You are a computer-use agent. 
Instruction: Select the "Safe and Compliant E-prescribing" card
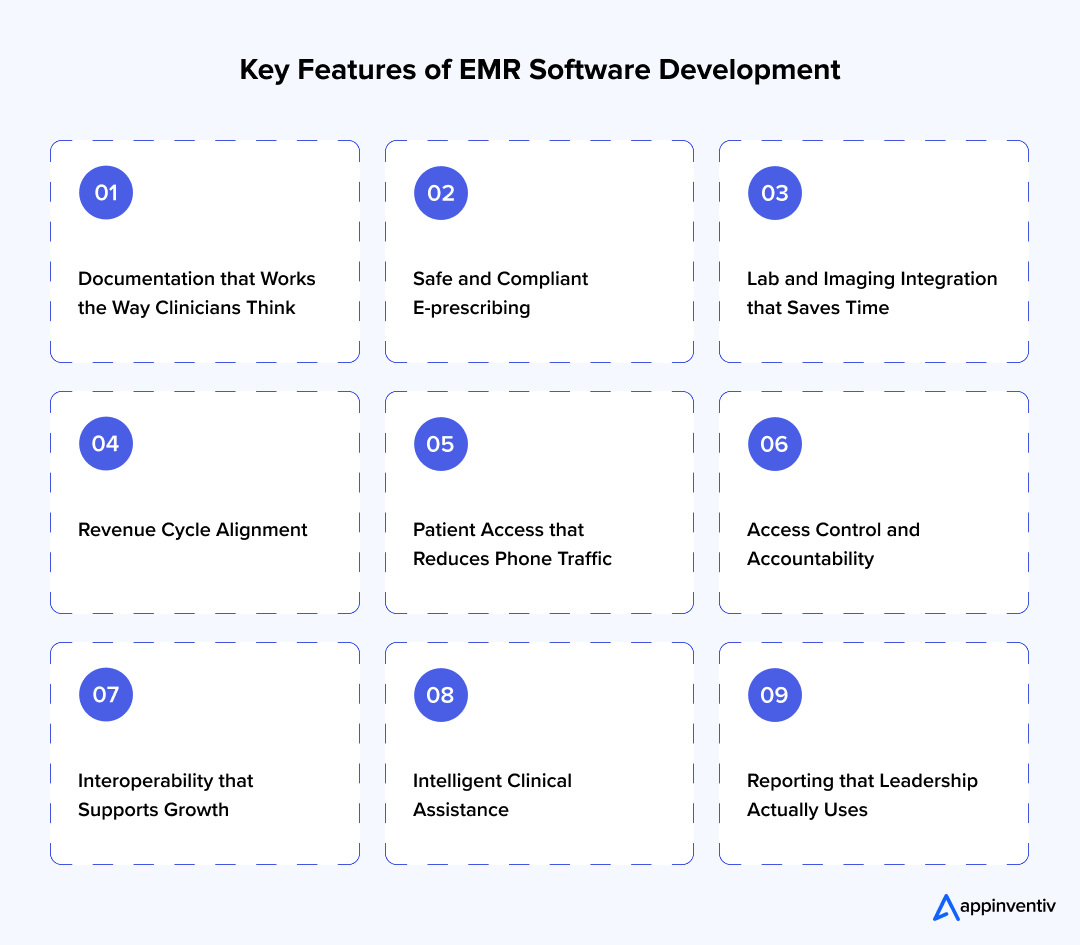click(539, 251)
